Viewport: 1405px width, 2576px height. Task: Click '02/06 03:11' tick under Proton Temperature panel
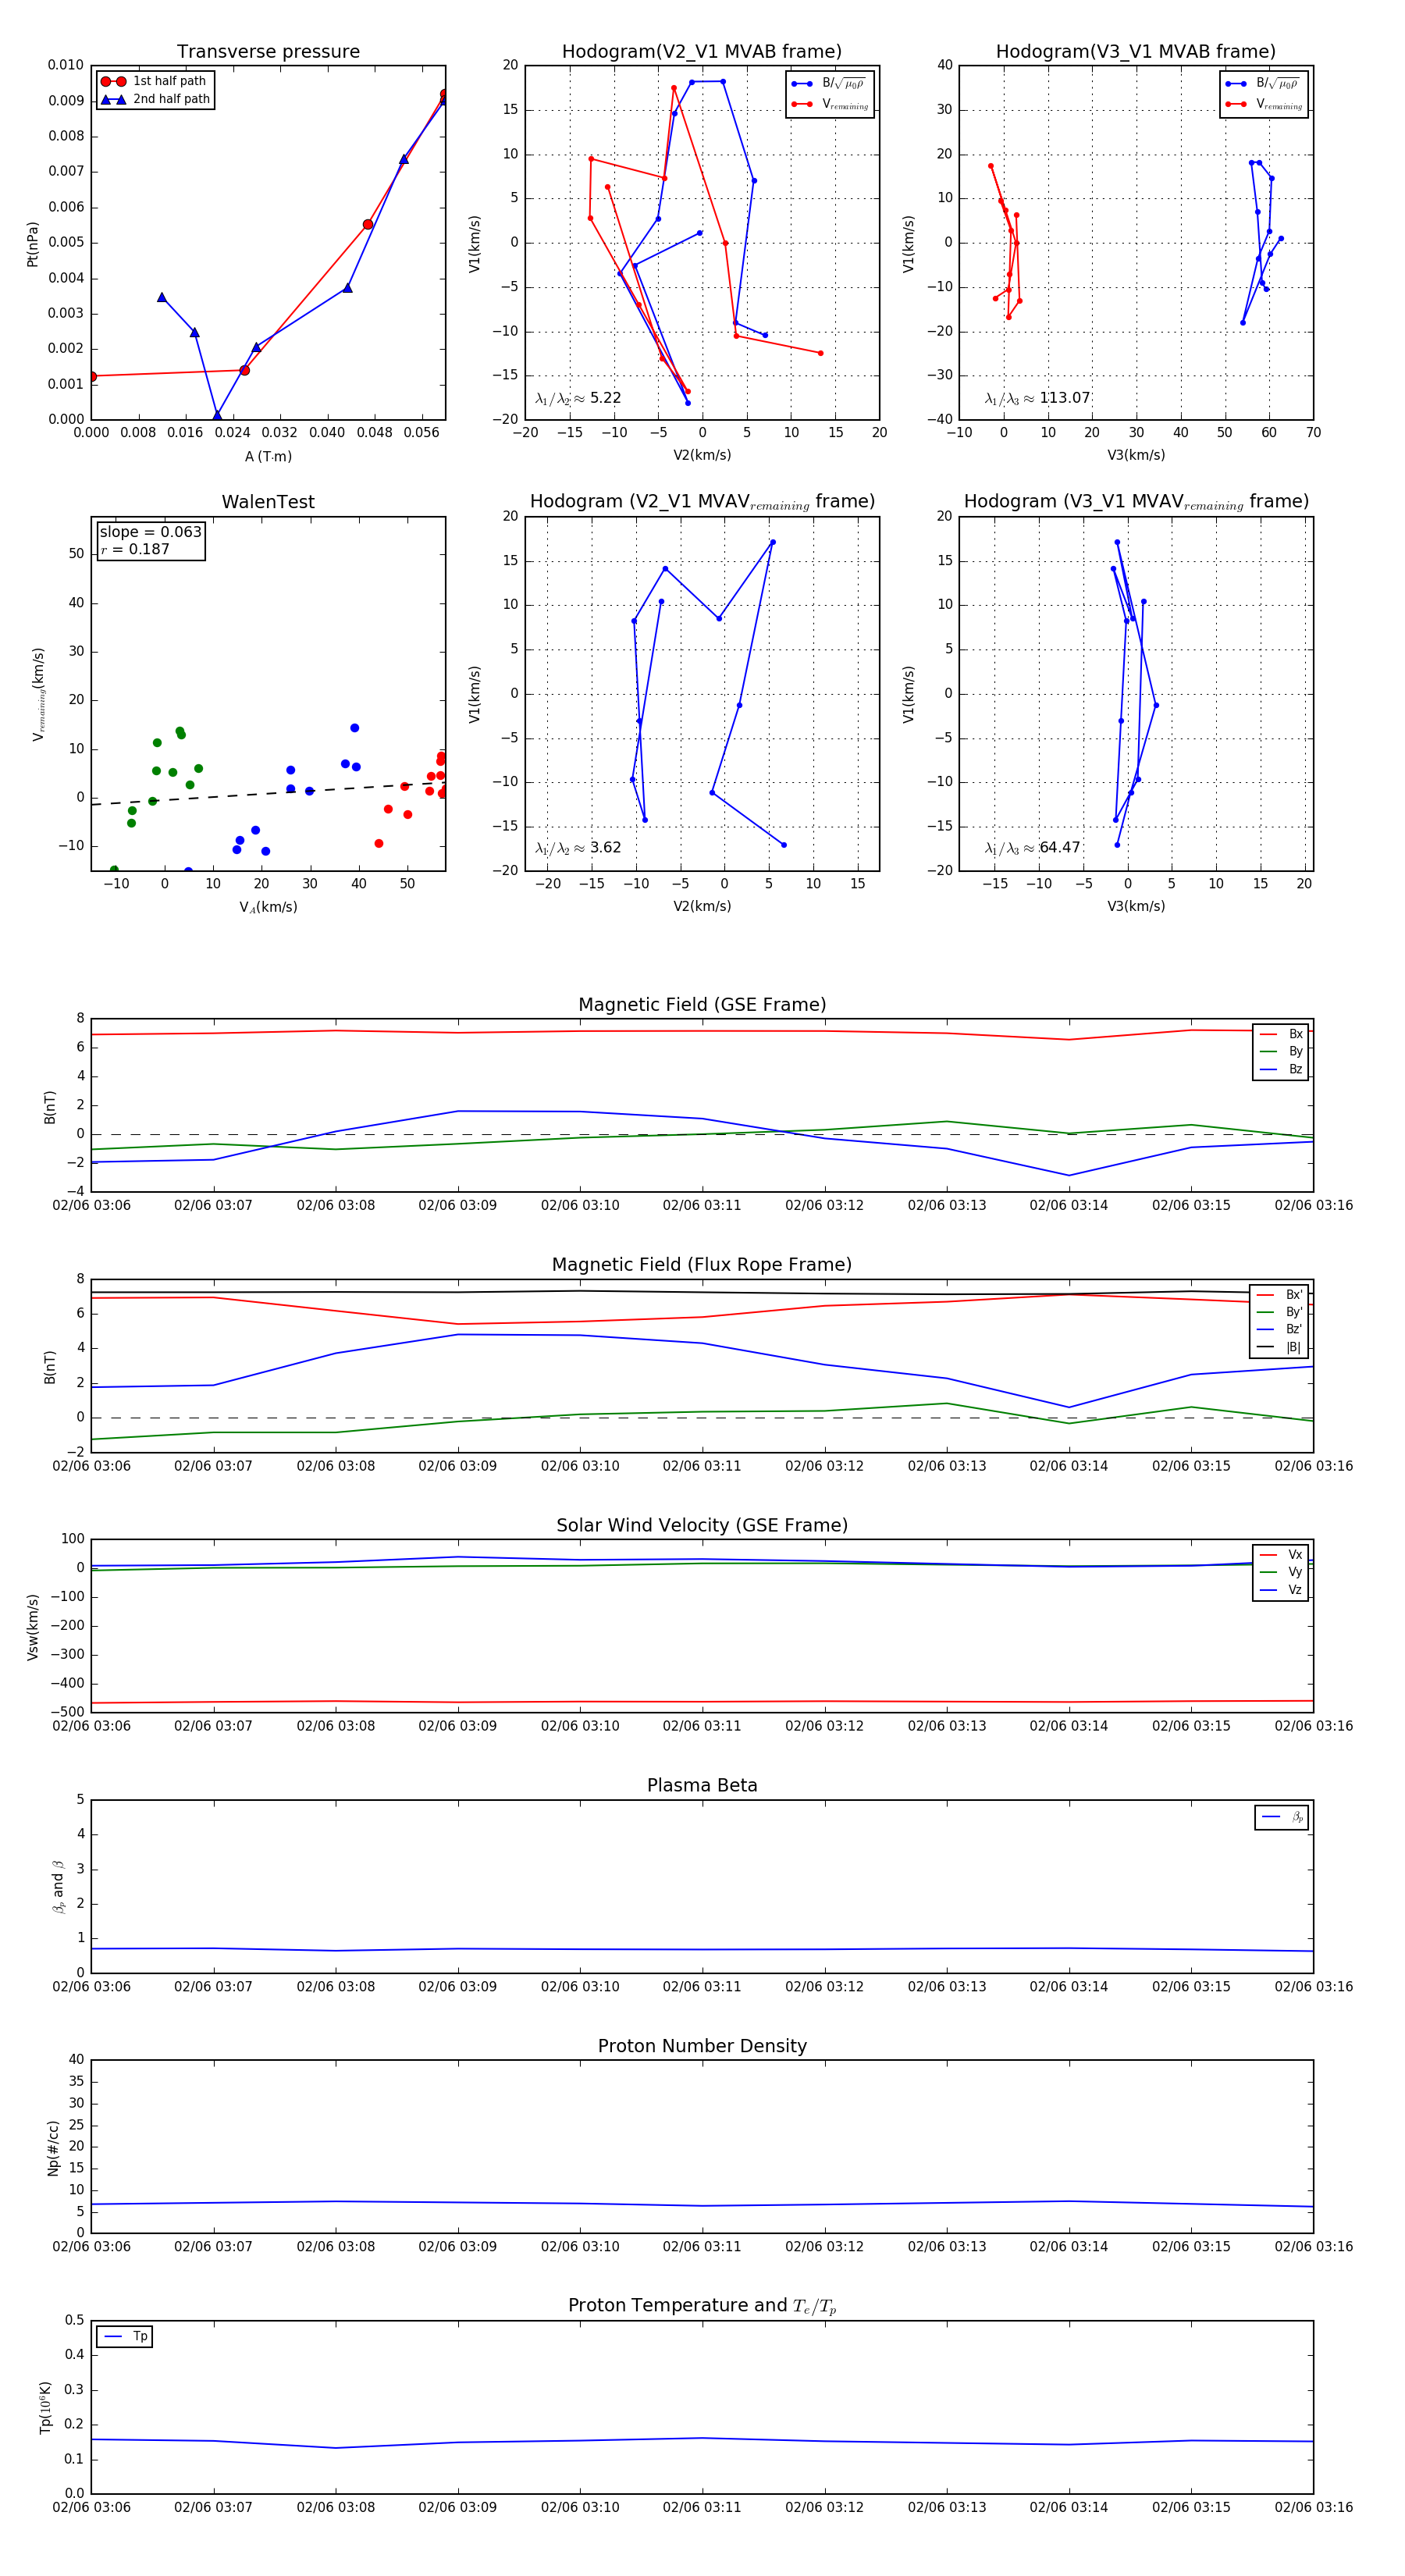point(702,2507)
